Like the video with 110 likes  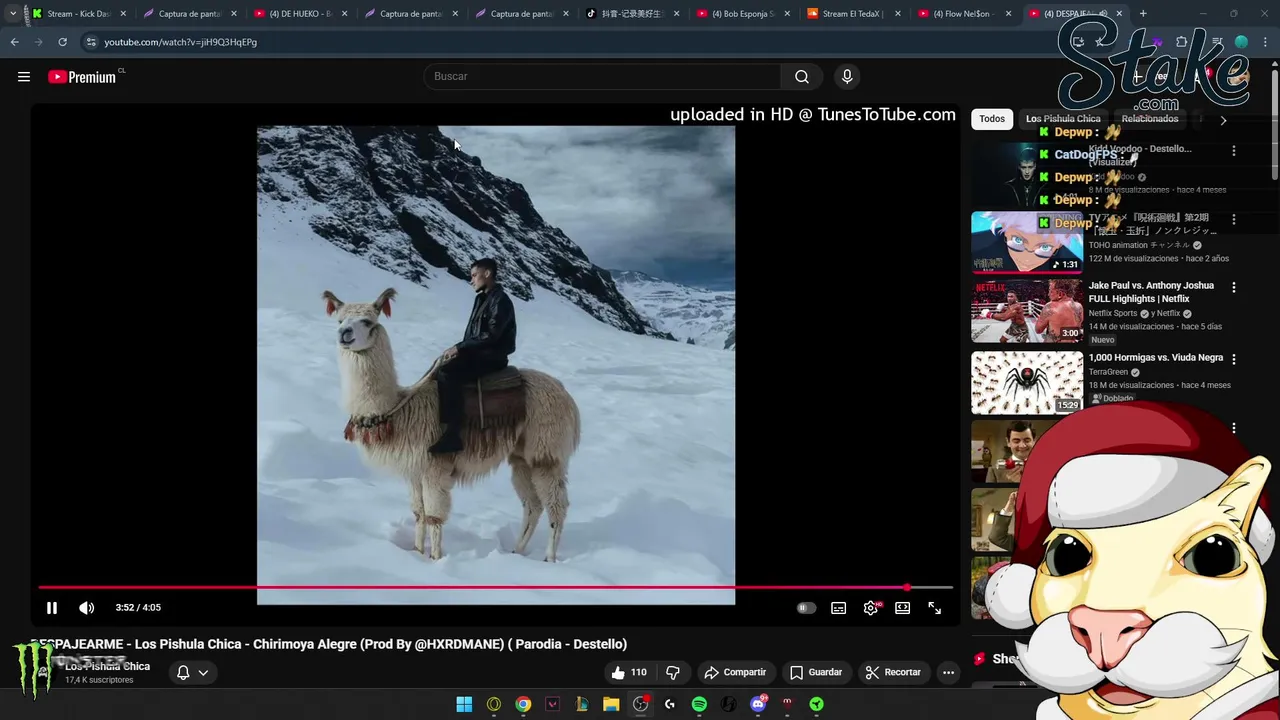click(x=629, y=672)
